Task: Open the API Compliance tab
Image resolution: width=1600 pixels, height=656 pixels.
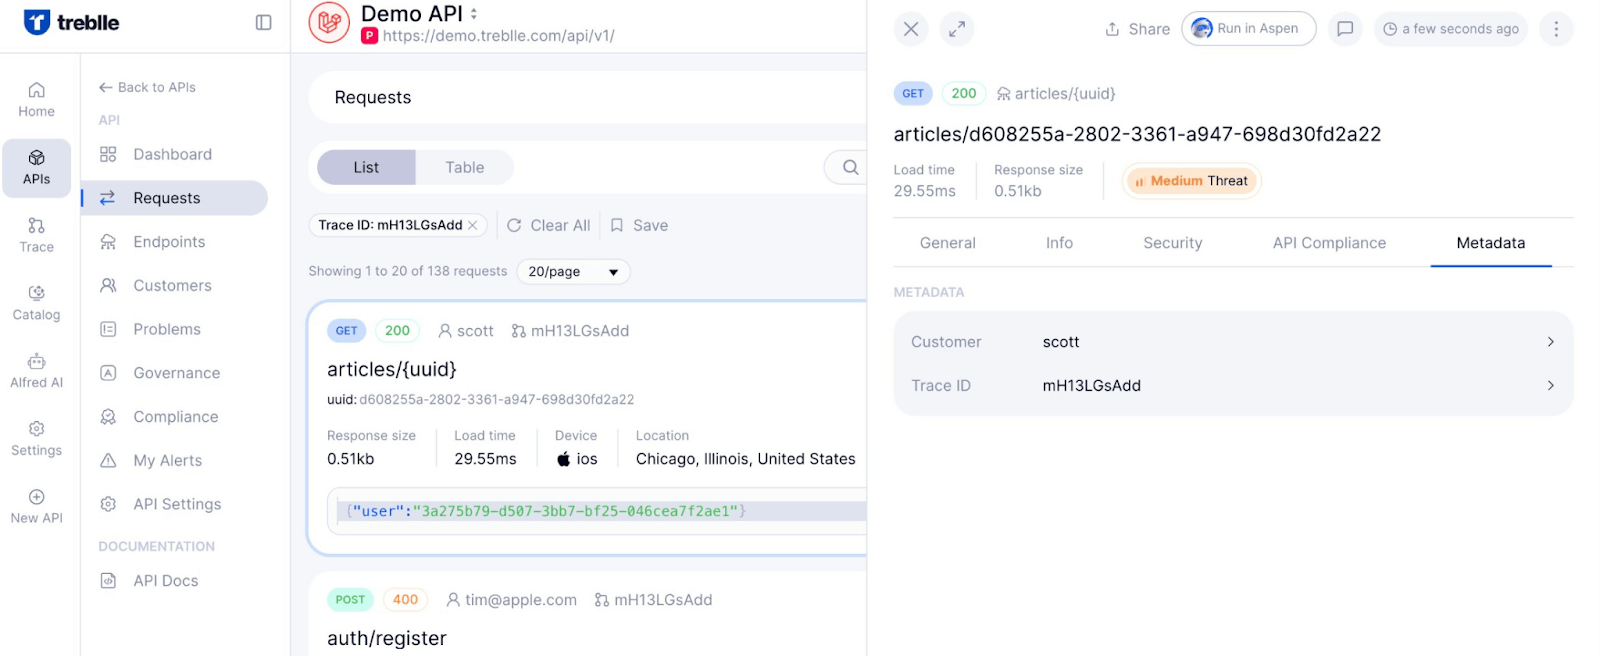Action: pos(1329,243)
